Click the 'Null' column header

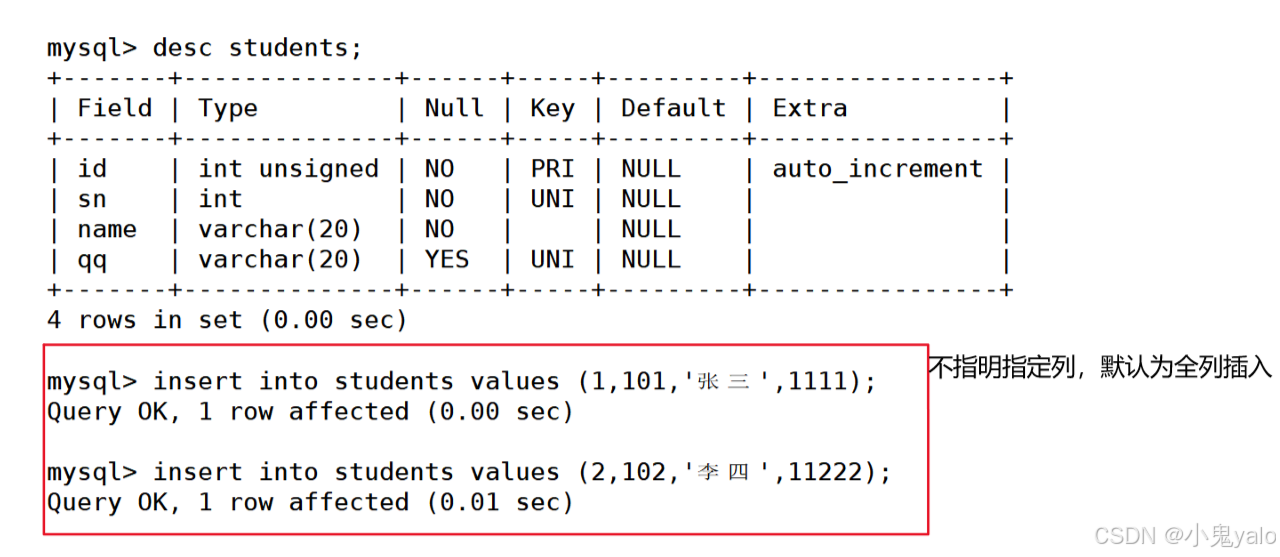[454, 108]
